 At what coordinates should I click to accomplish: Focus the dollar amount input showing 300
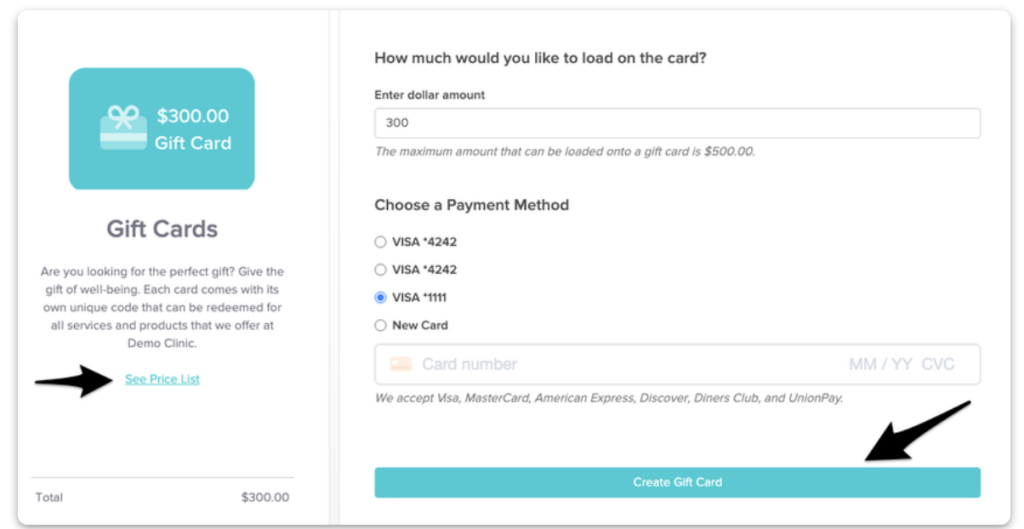[677, 123]
